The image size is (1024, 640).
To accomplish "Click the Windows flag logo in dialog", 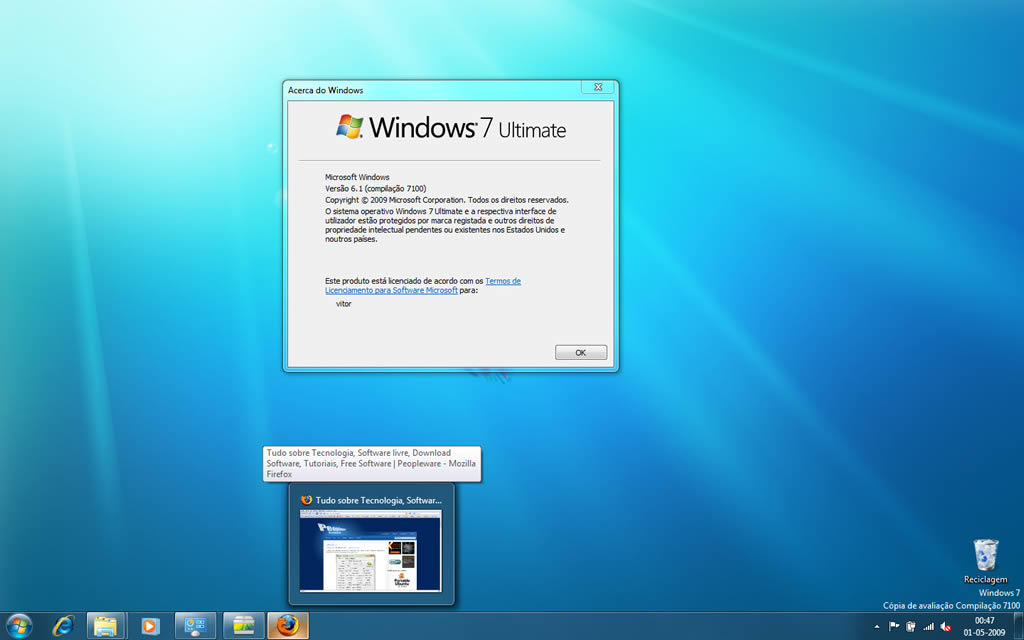I will (x=349, y=127).
